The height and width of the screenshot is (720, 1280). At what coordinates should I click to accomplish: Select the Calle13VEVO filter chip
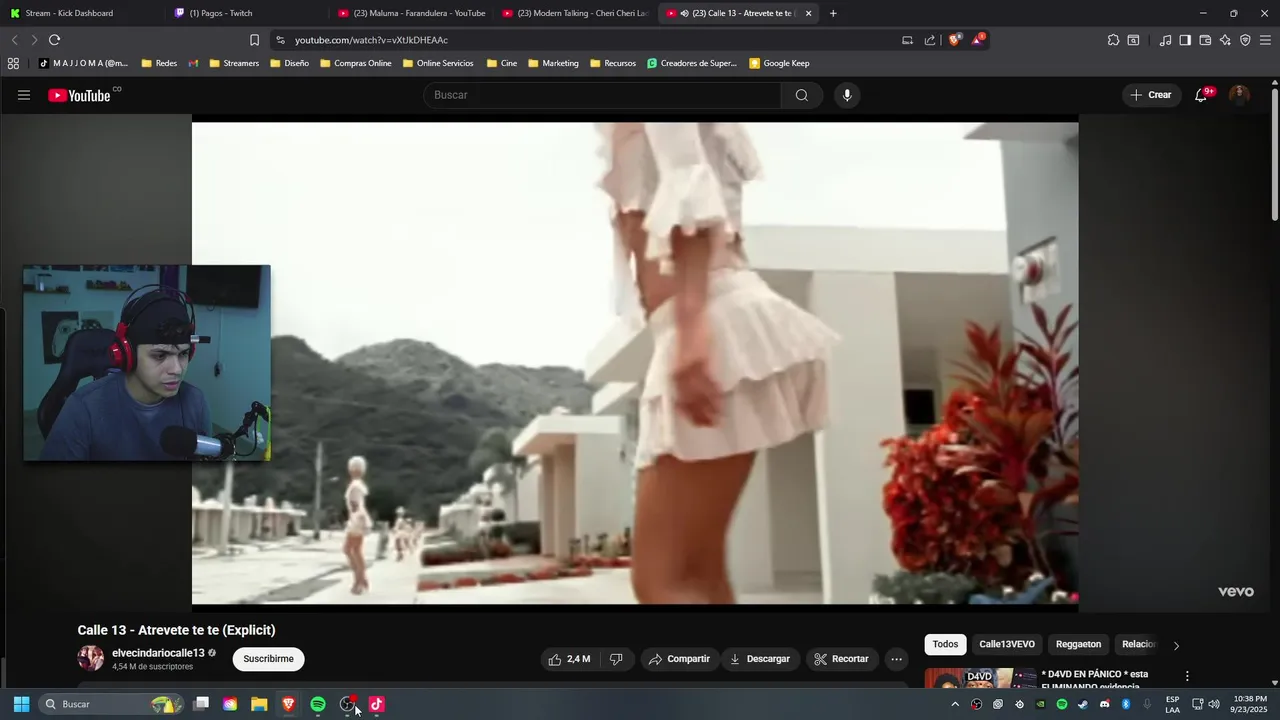click(1007, 644)
